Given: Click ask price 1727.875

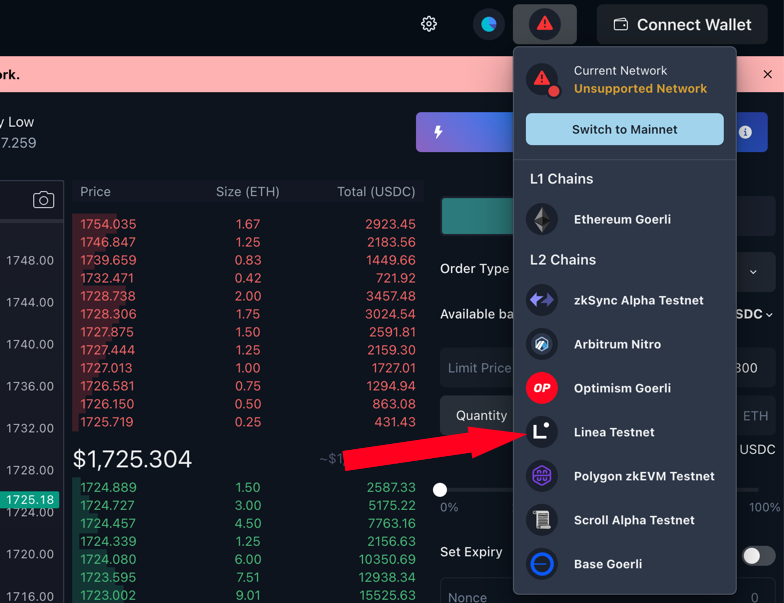Looking at the screenshot, I should tap(107, 332).
